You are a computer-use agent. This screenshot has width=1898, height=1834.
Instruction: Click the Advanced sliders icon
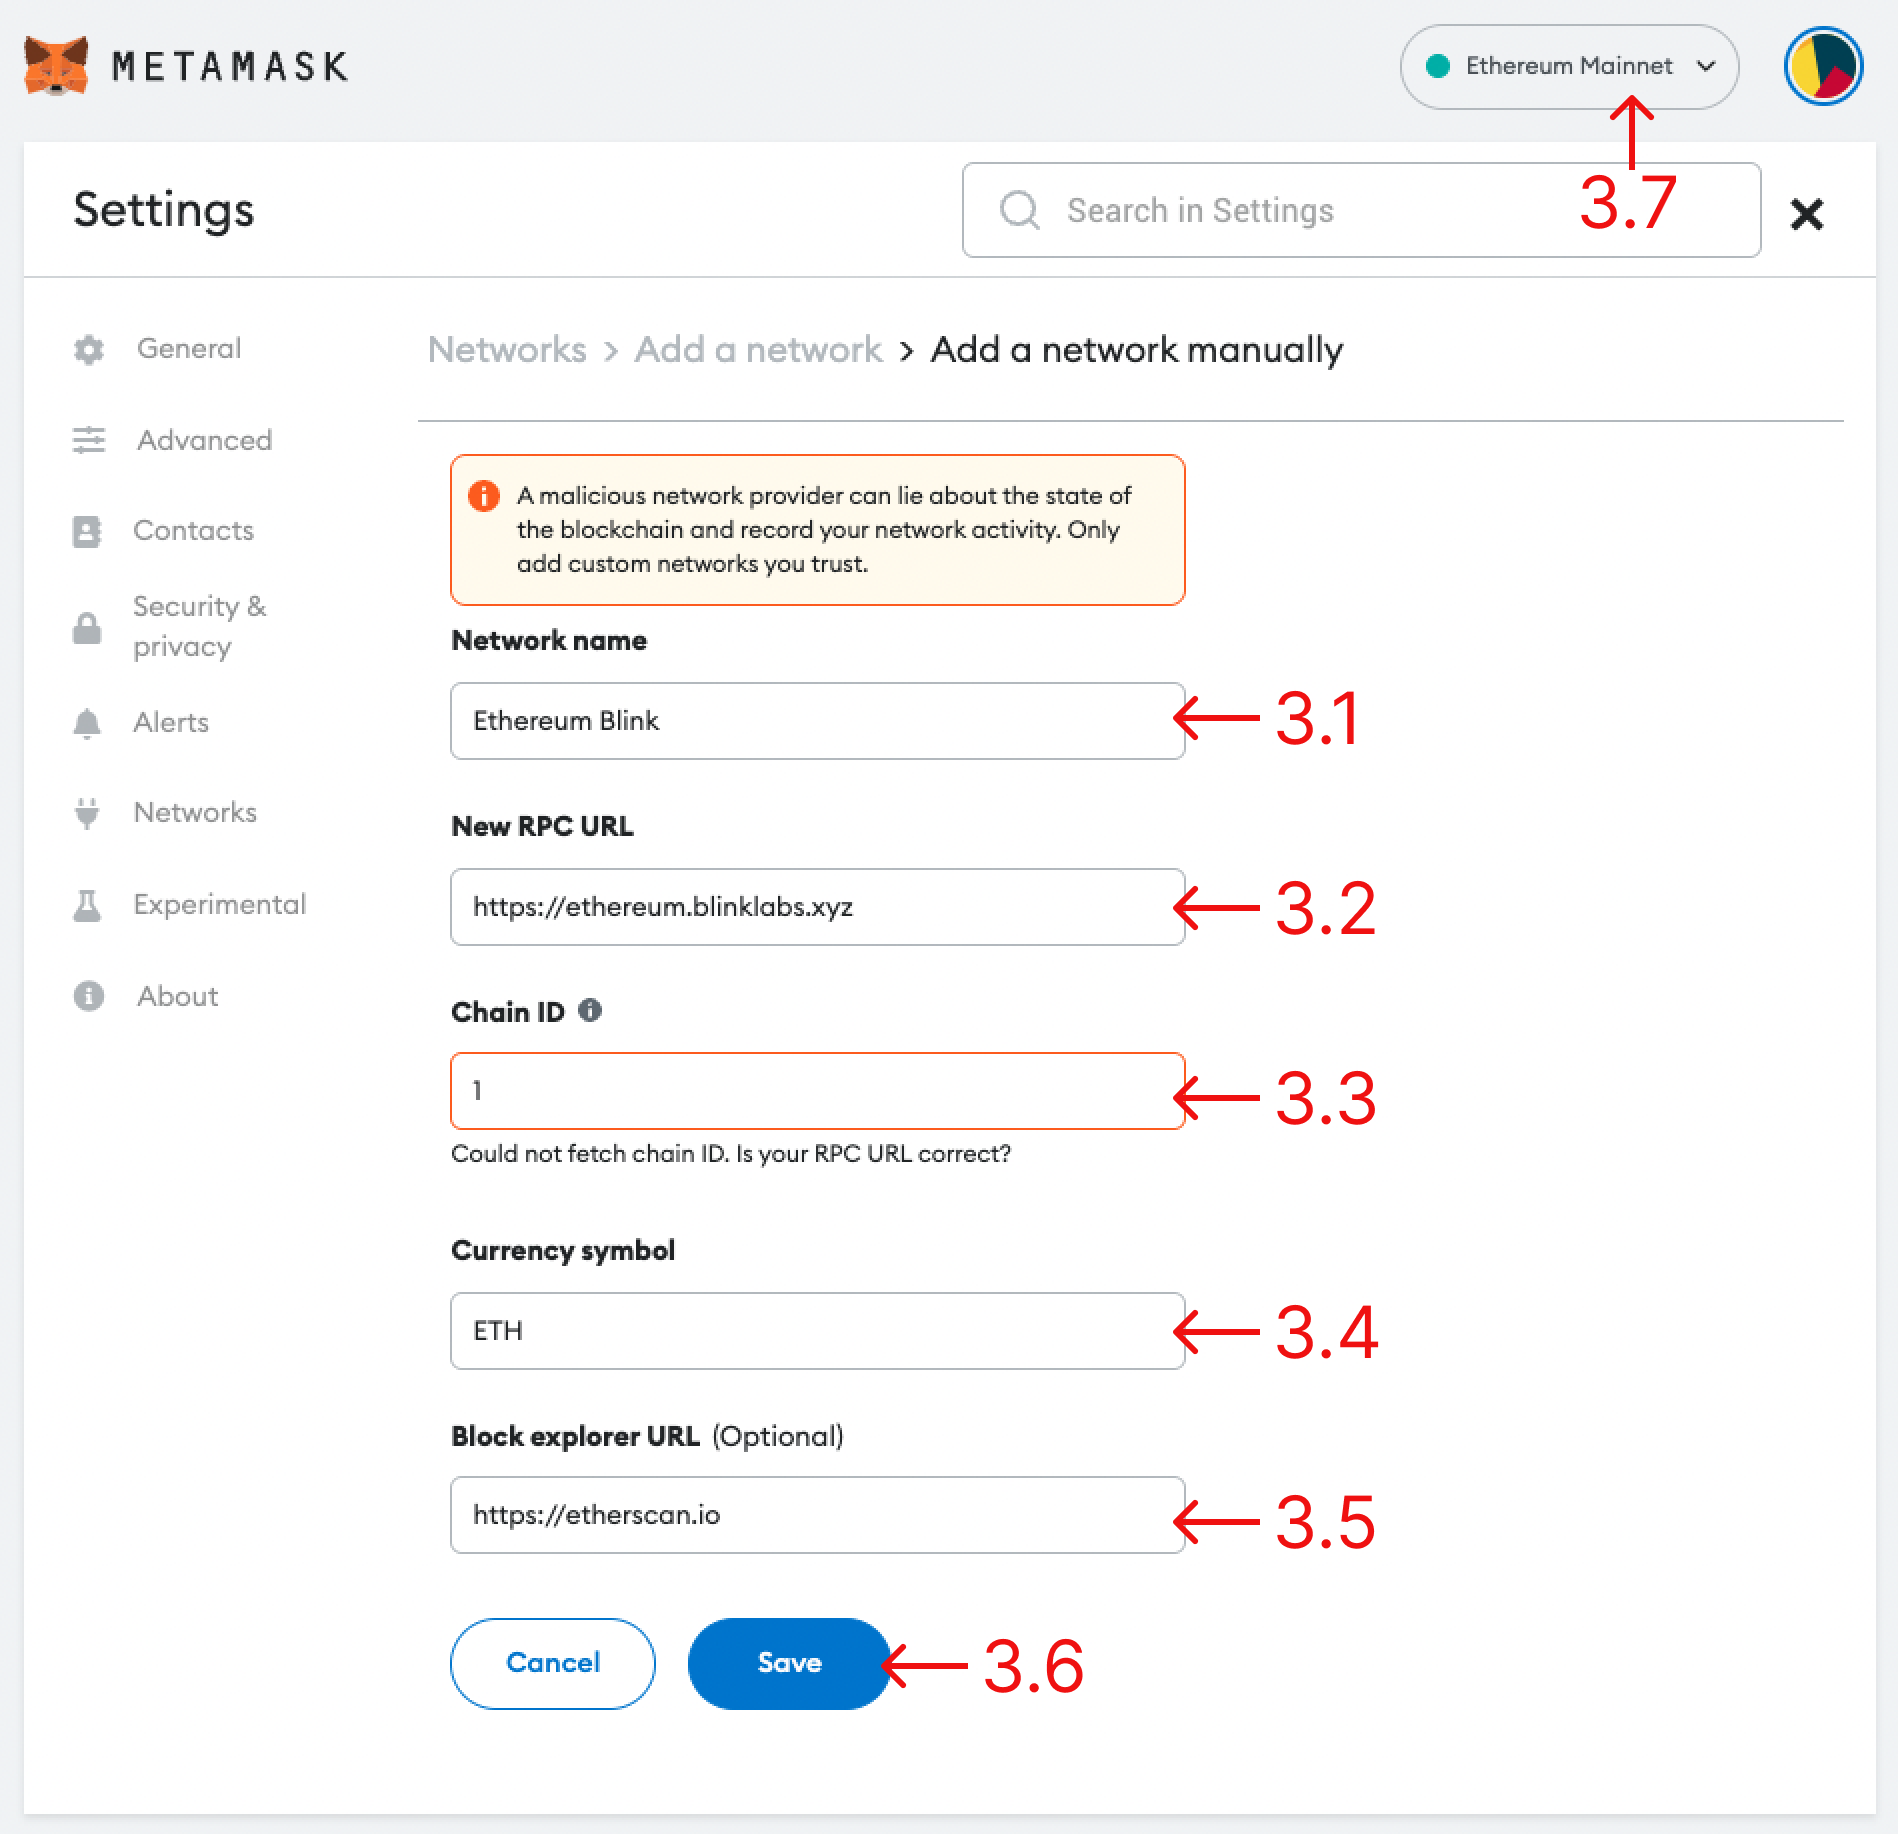89,440
